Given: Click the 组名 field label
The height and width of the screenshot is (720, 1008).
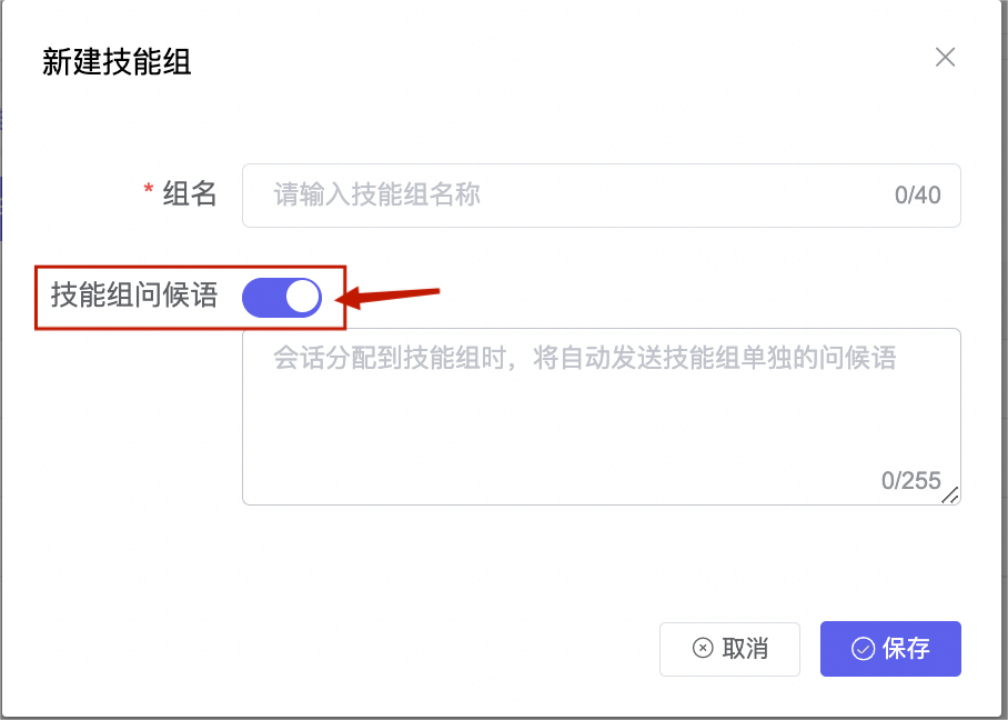Looking at the screenshot, I should (x=190, y=194).
